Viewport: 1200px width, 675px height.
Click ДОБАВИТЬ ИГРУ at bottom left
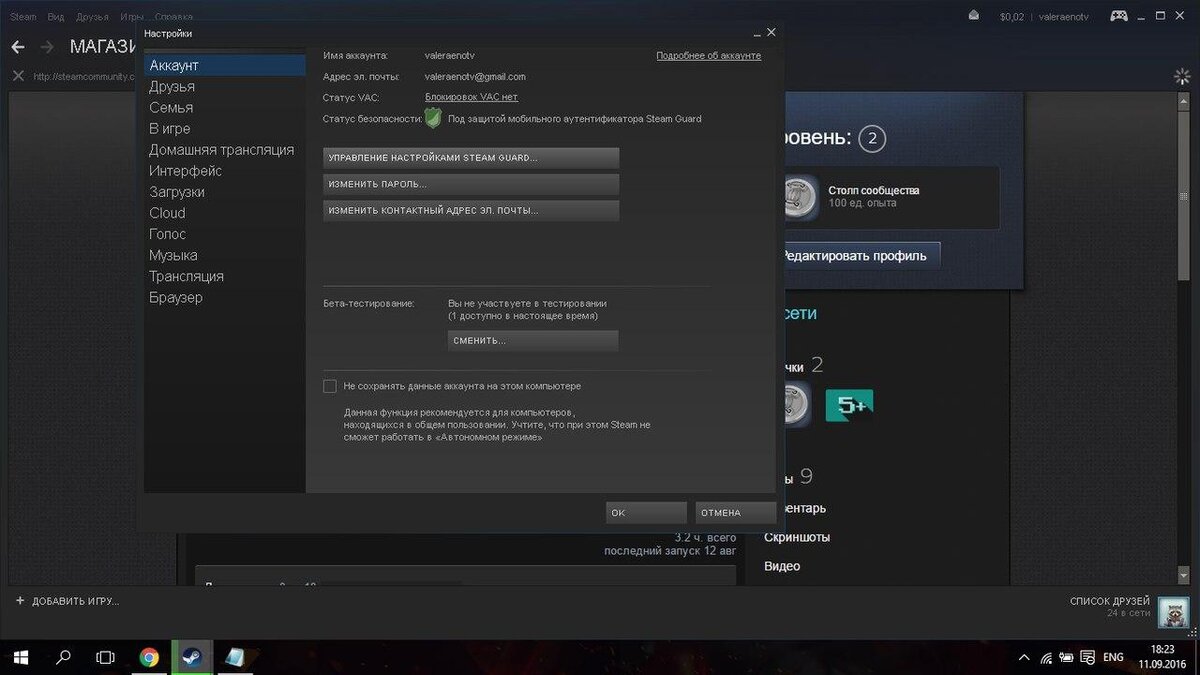coord(76,601)
